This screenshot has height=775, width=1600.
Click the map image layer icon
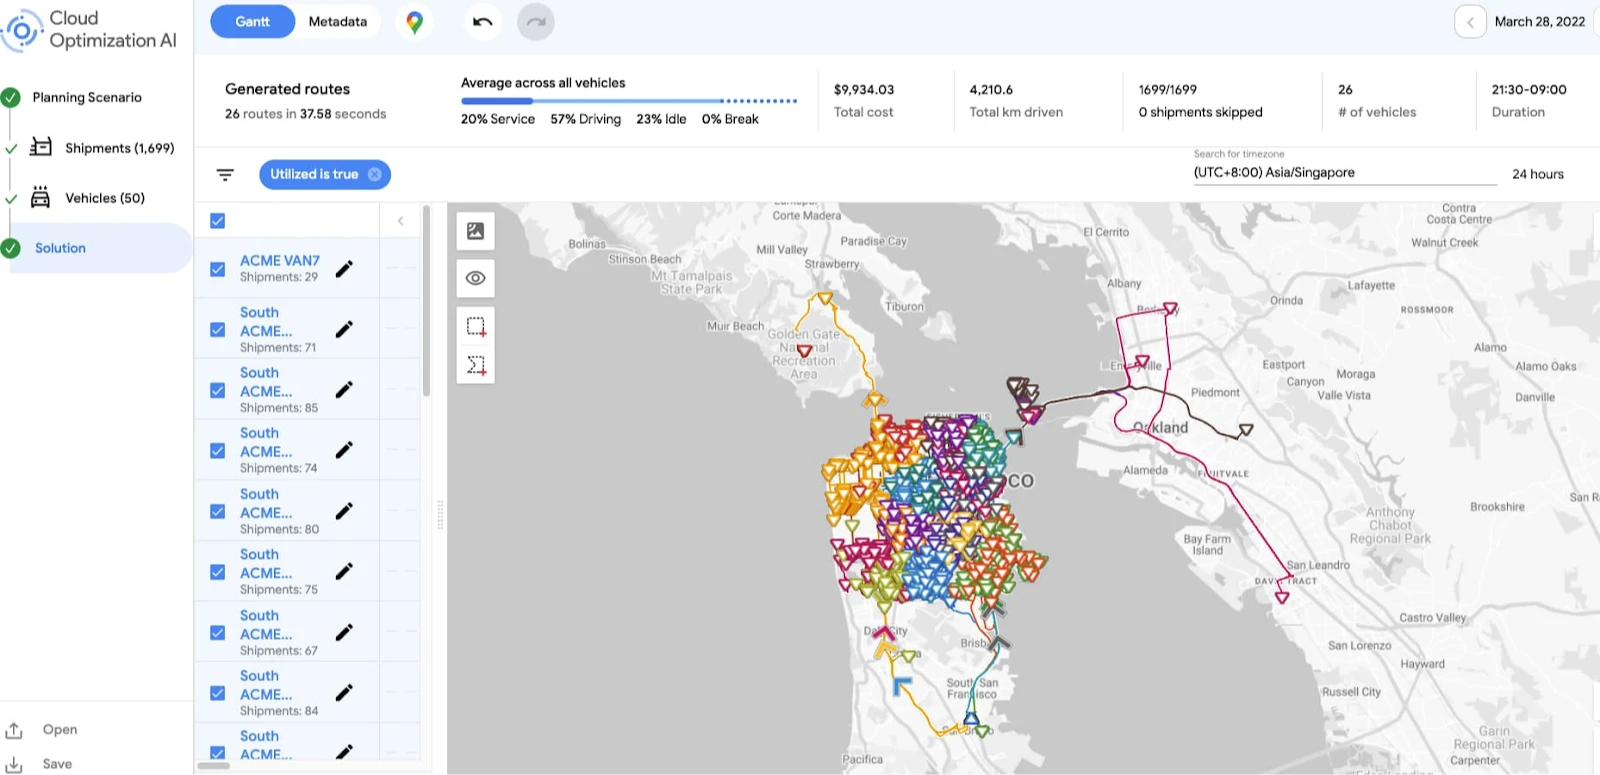(476, 231)
